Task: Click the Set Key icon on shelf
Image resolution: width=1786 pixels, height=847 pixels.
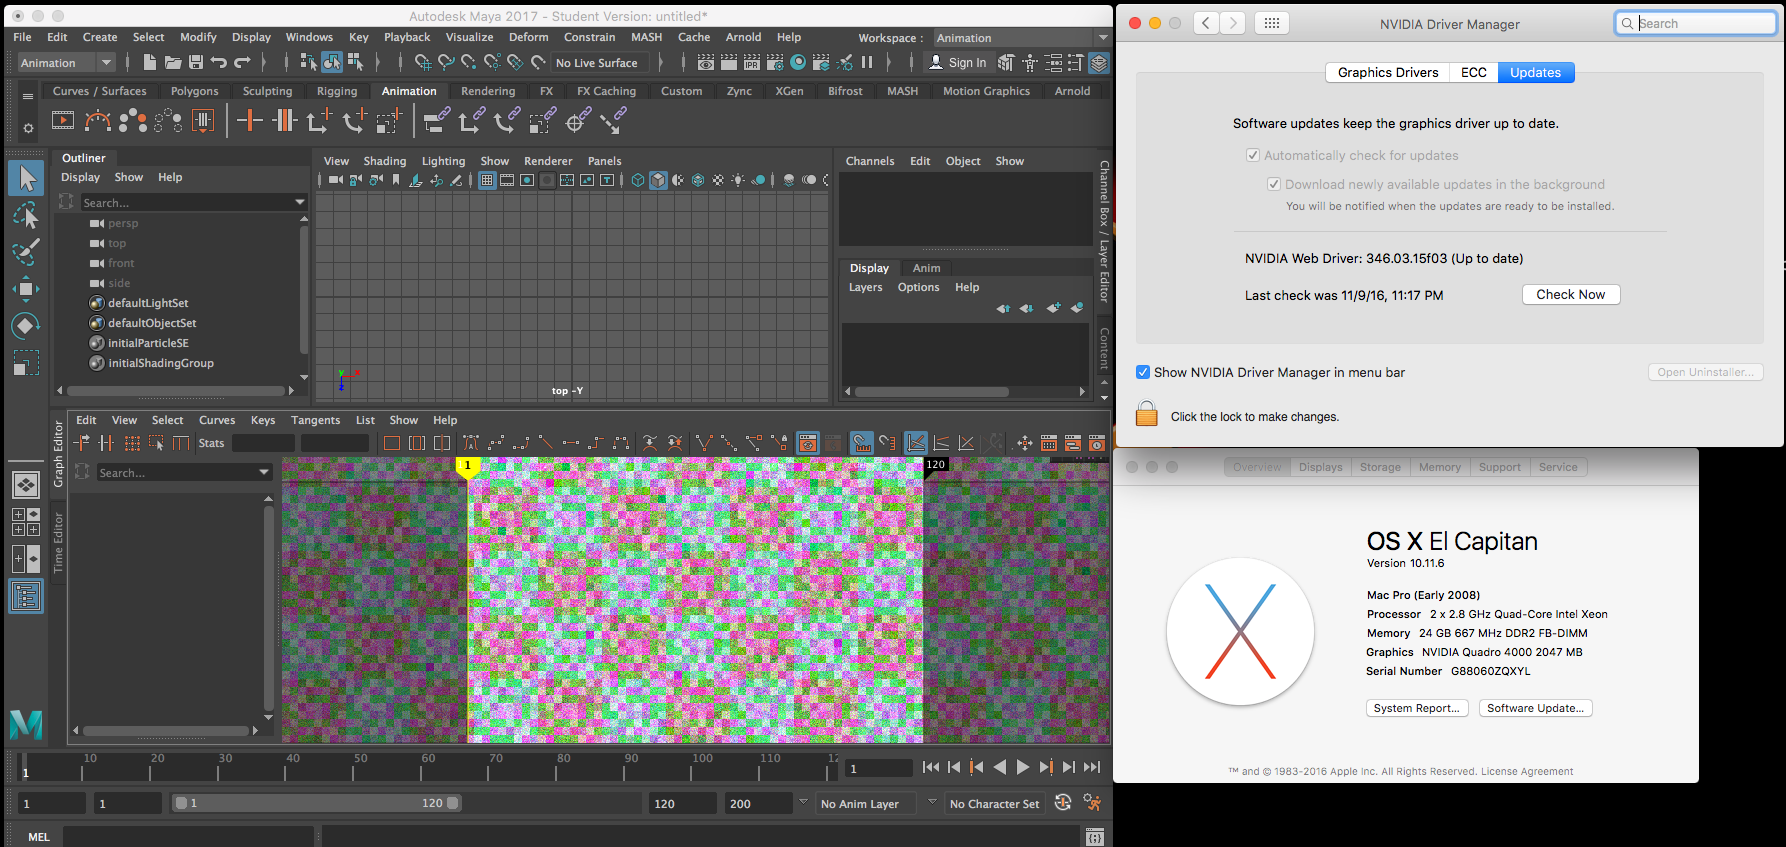Action: tap(249, 122)
